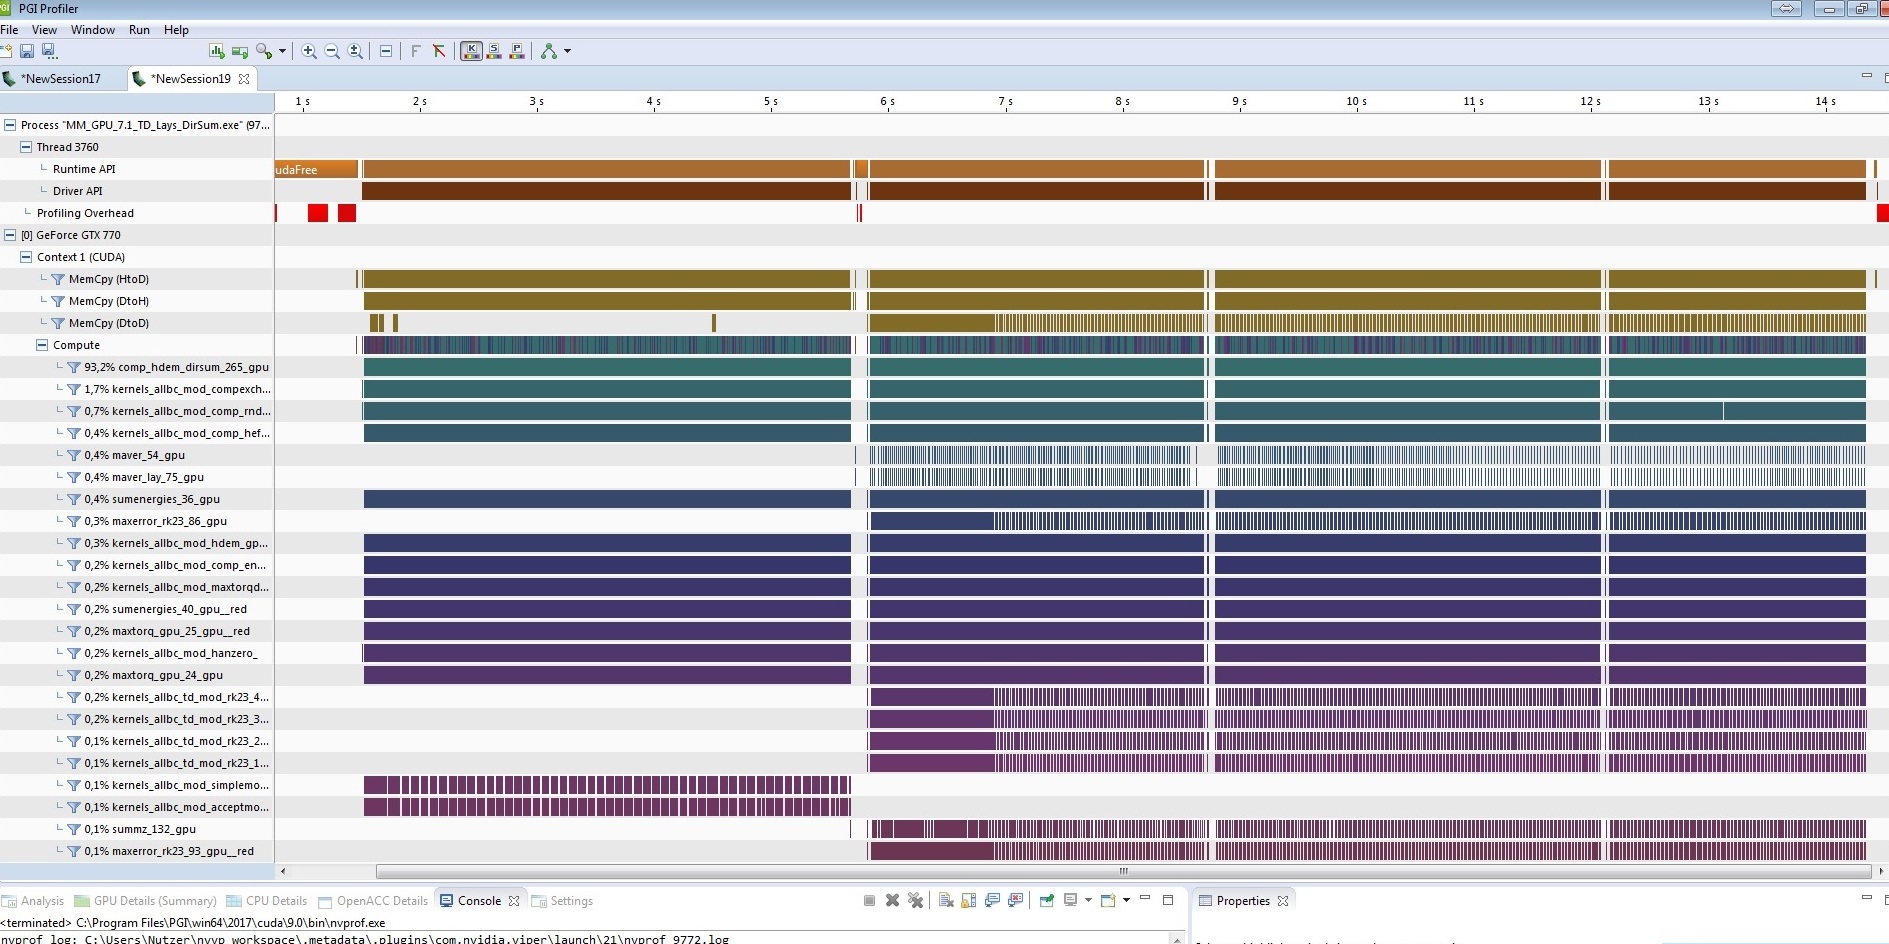1889x944 pixels.
Task: Toggle the S timeline view mode
Action: 494,51
